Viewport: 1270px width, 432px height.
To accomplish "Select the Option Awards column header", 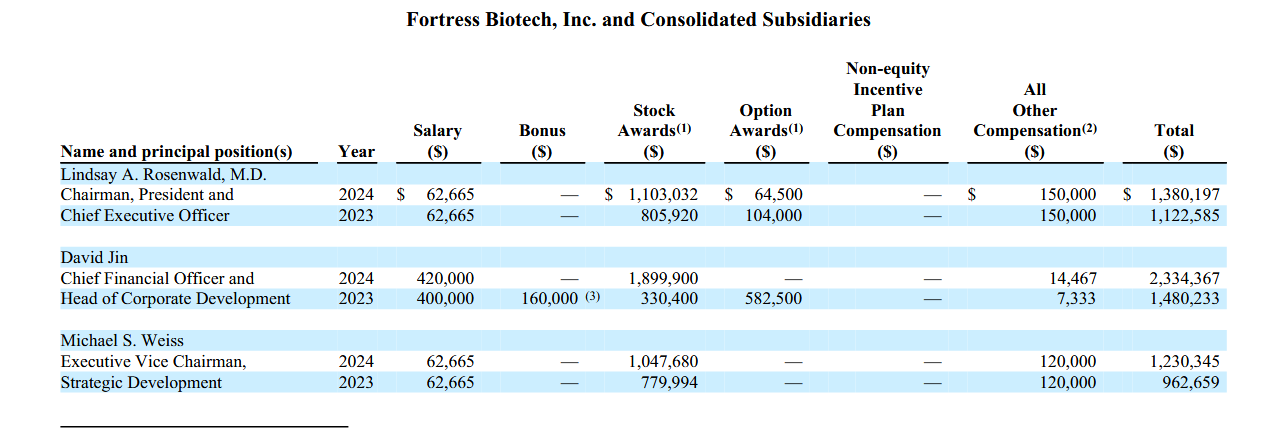I will [765, 131].
